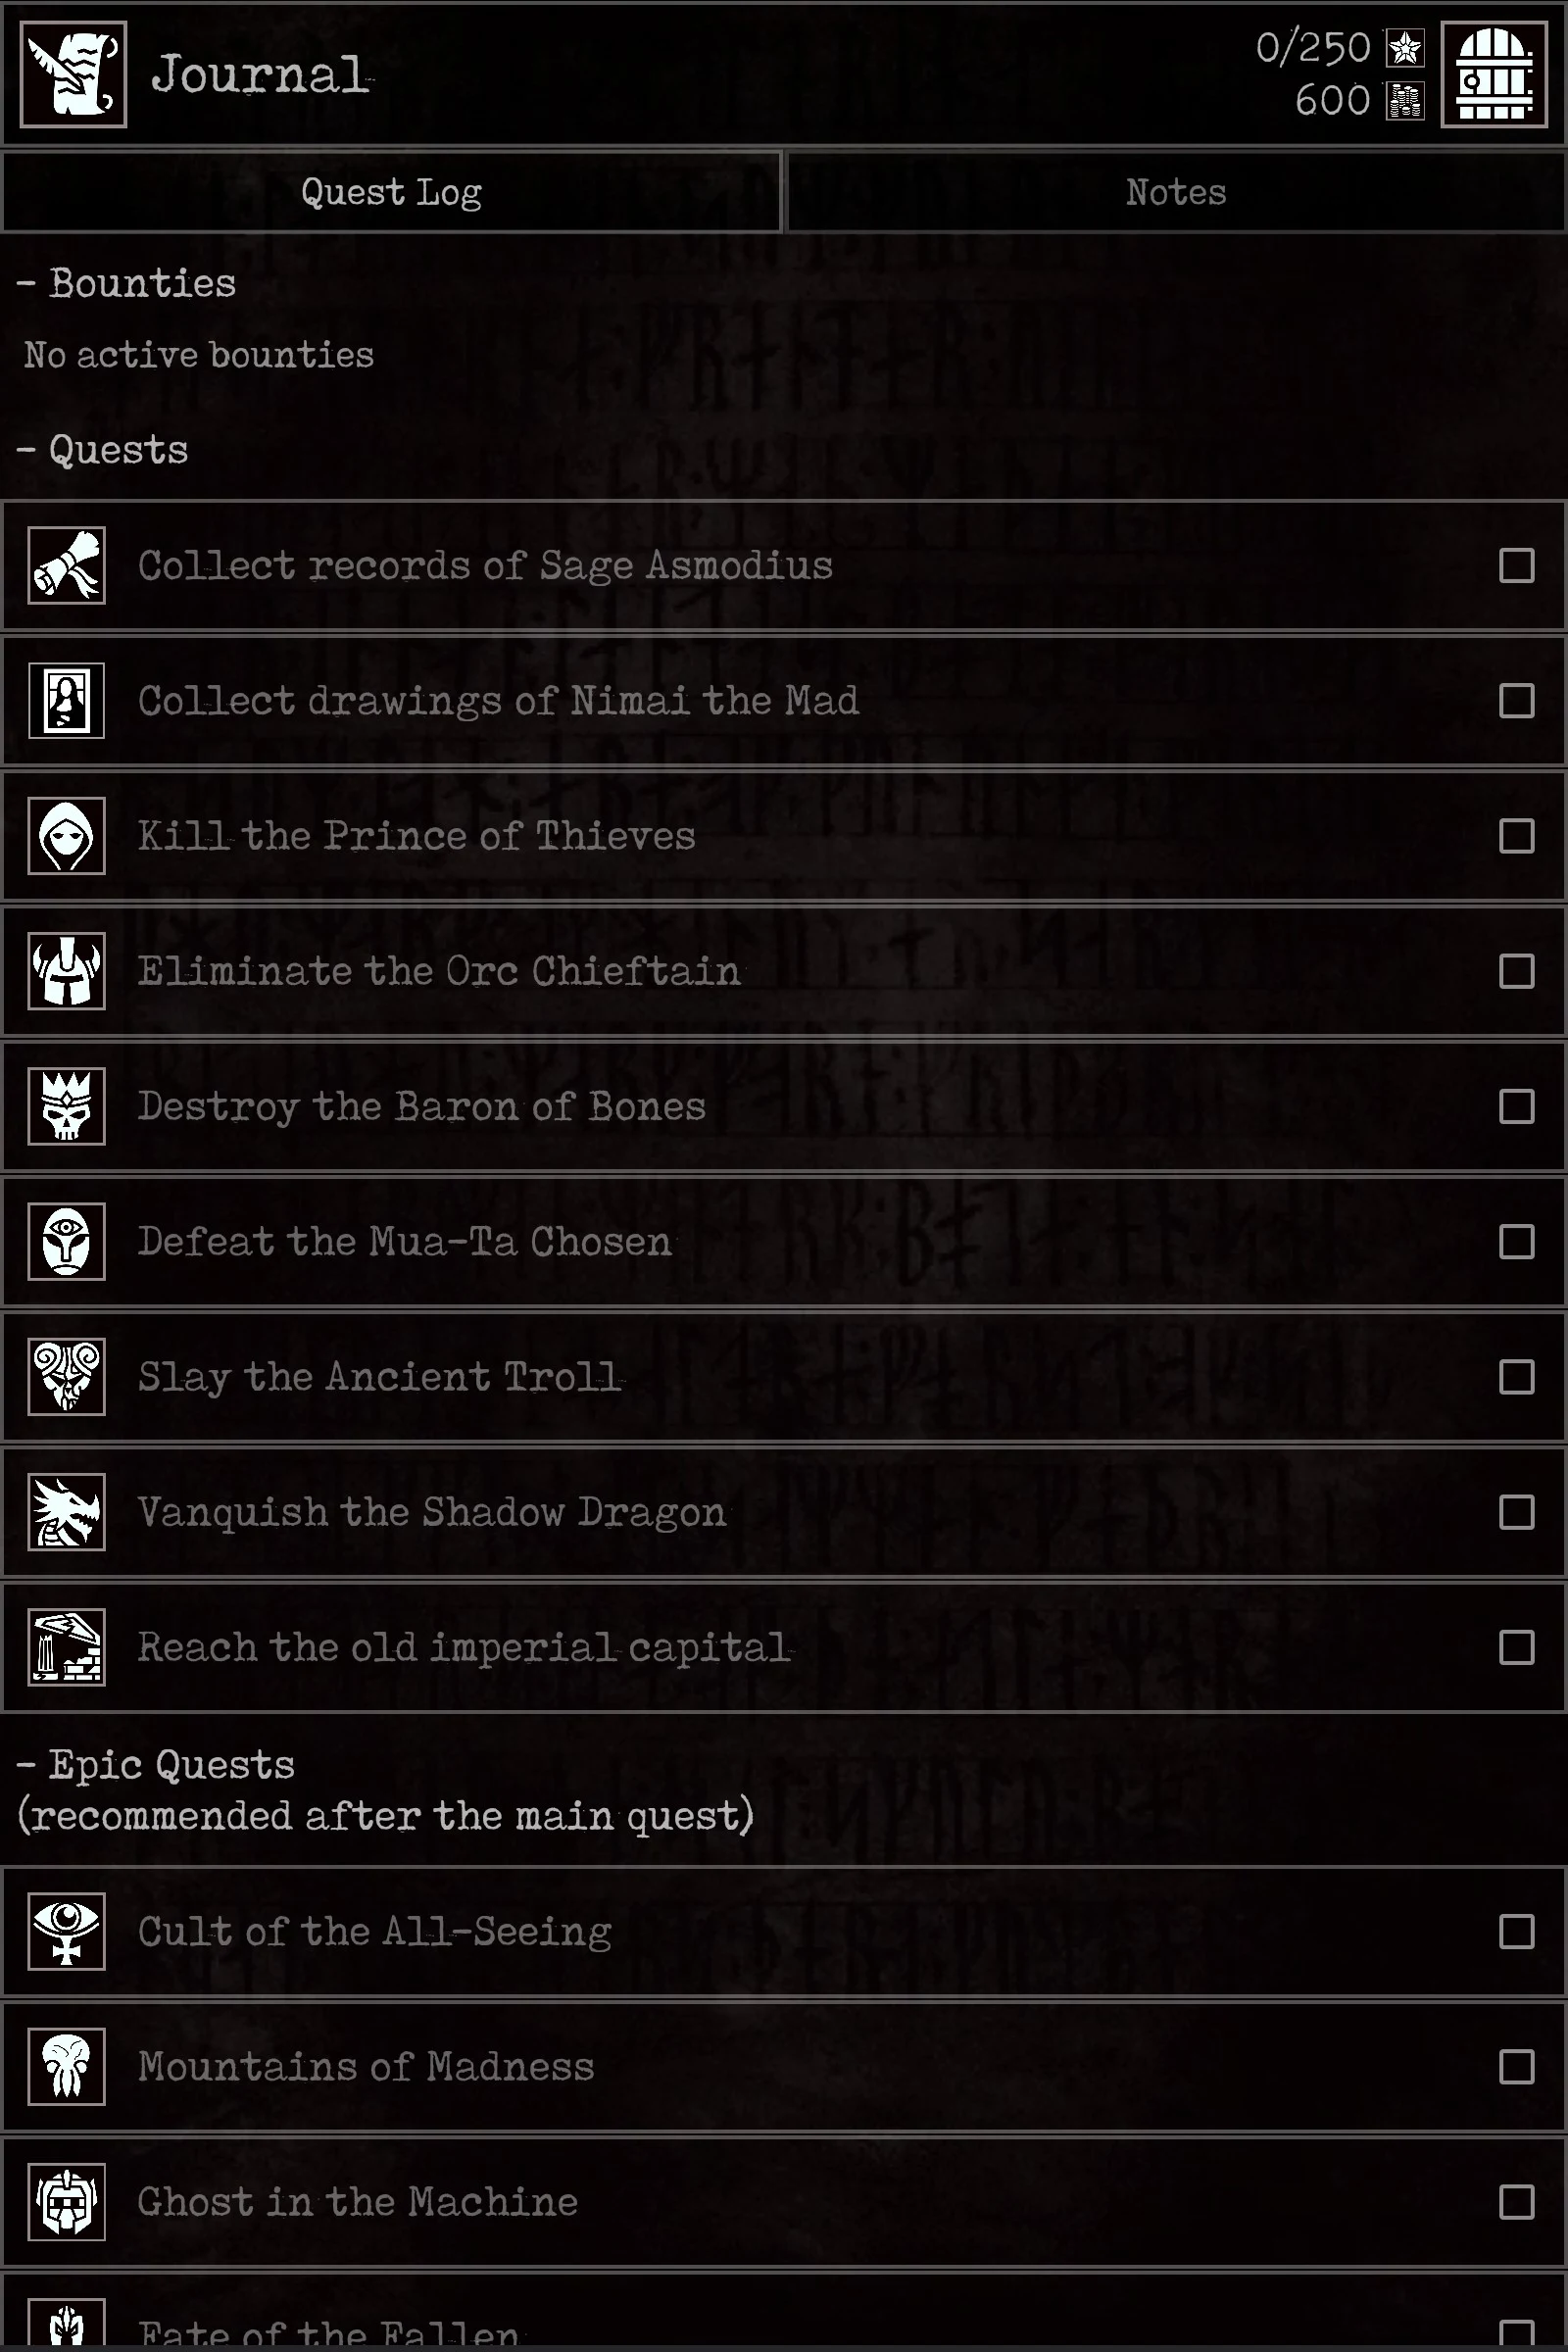Click the crowned skull Baron of Bones icon

tap(67, 1106)
